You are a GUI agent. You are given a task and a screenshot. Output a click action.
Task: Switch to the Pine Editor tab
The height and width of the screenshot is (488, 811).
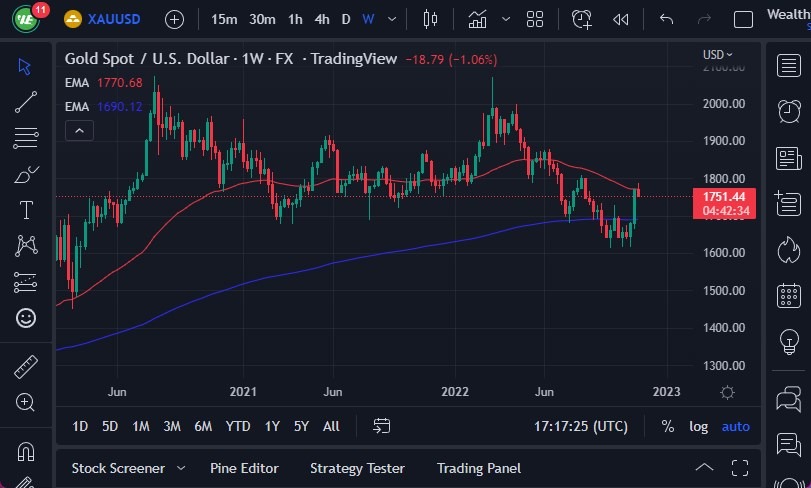(244, 468)
